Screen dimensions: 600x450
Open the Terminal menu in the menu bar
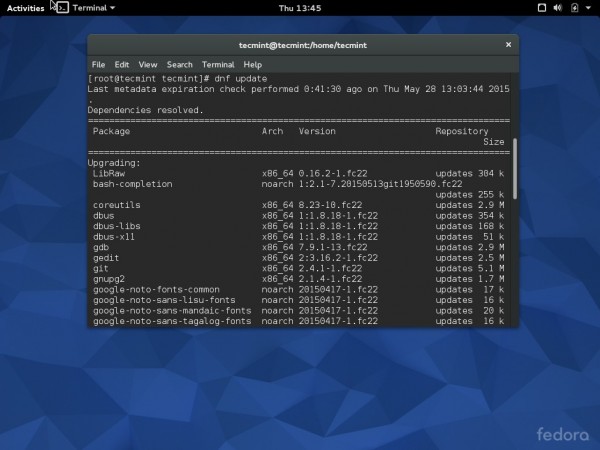[217, 64]
